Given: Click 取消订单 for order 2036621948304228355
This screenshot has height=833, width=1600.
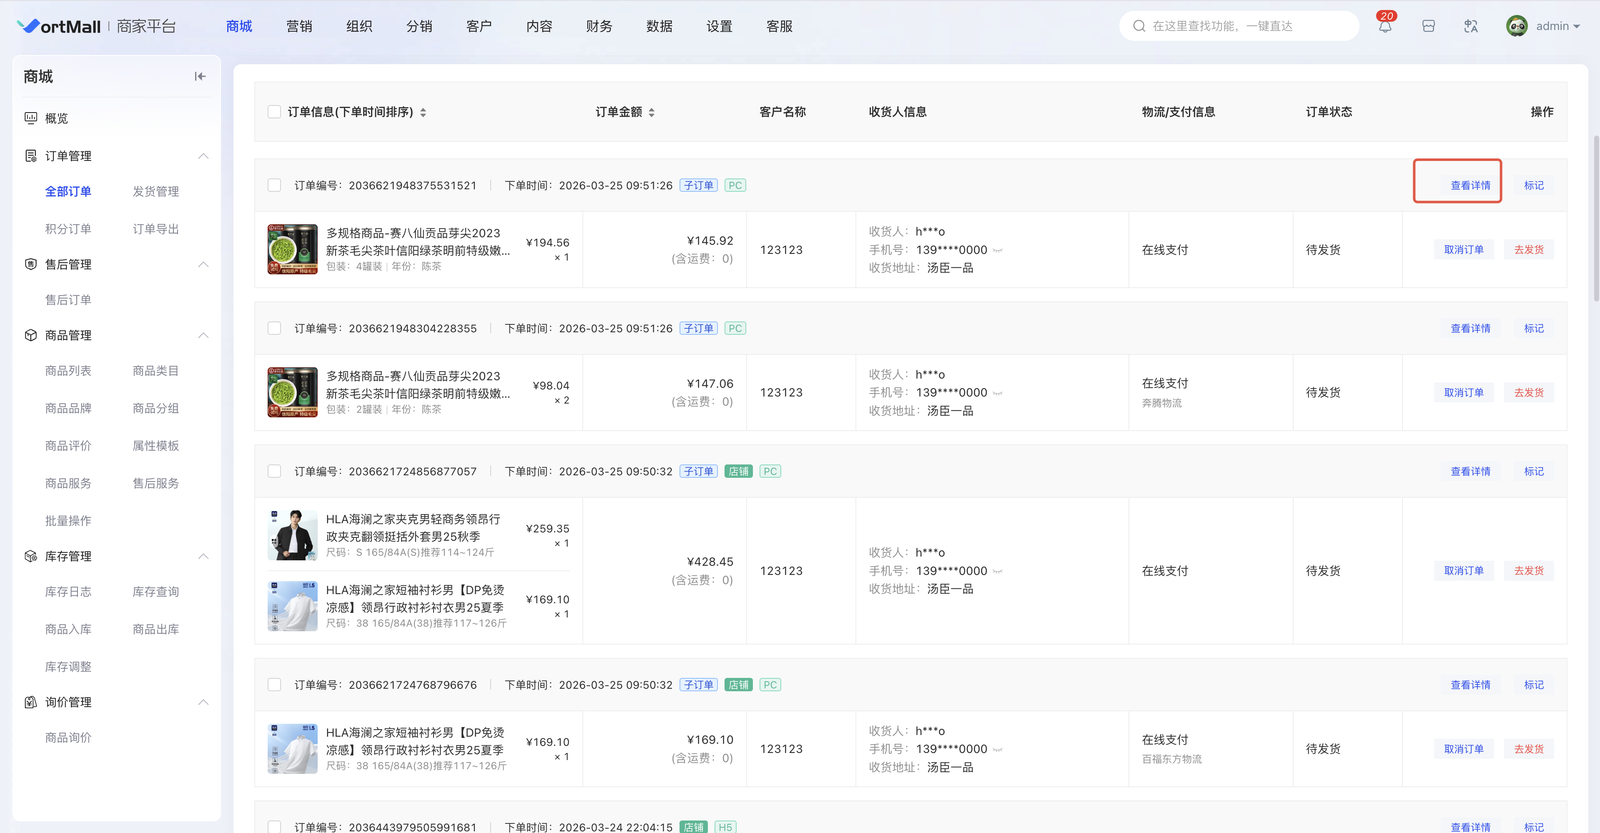Looking at the screenshot, I should [1463, 393].
